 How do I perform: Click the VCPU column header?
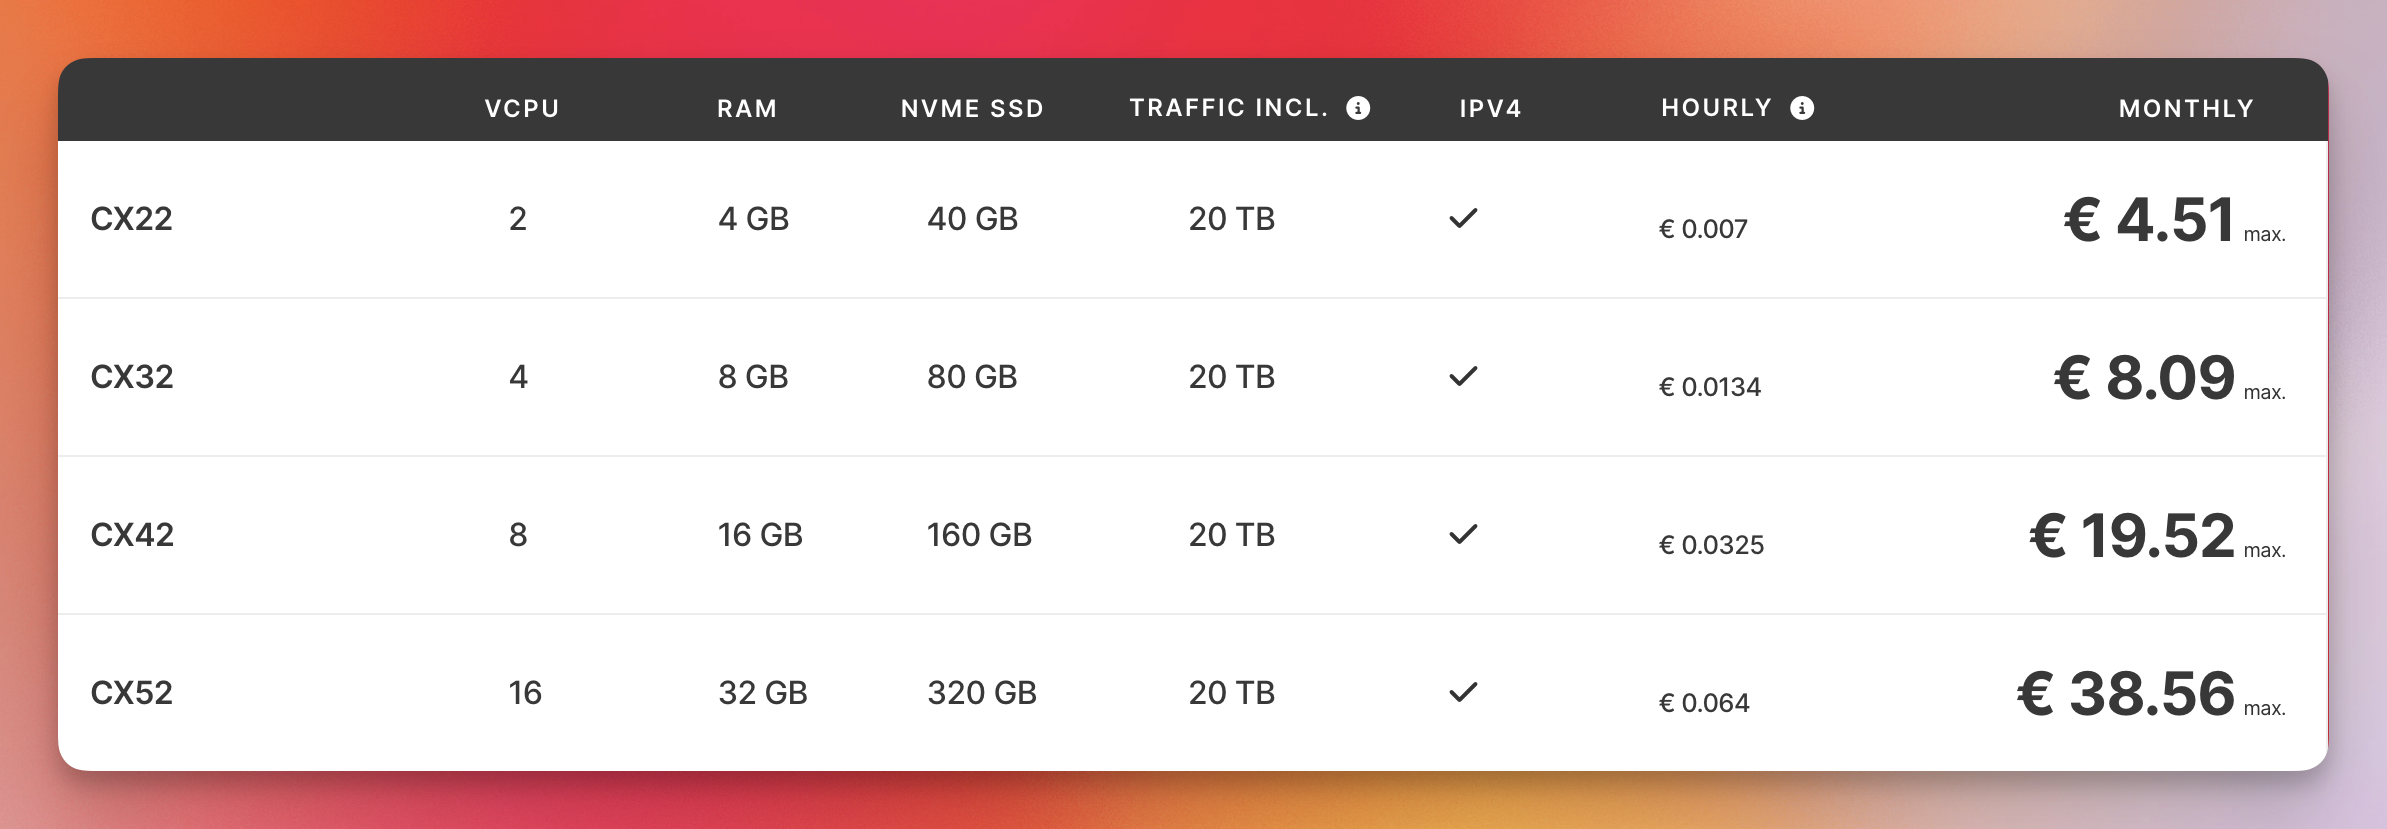pos(522,109)
